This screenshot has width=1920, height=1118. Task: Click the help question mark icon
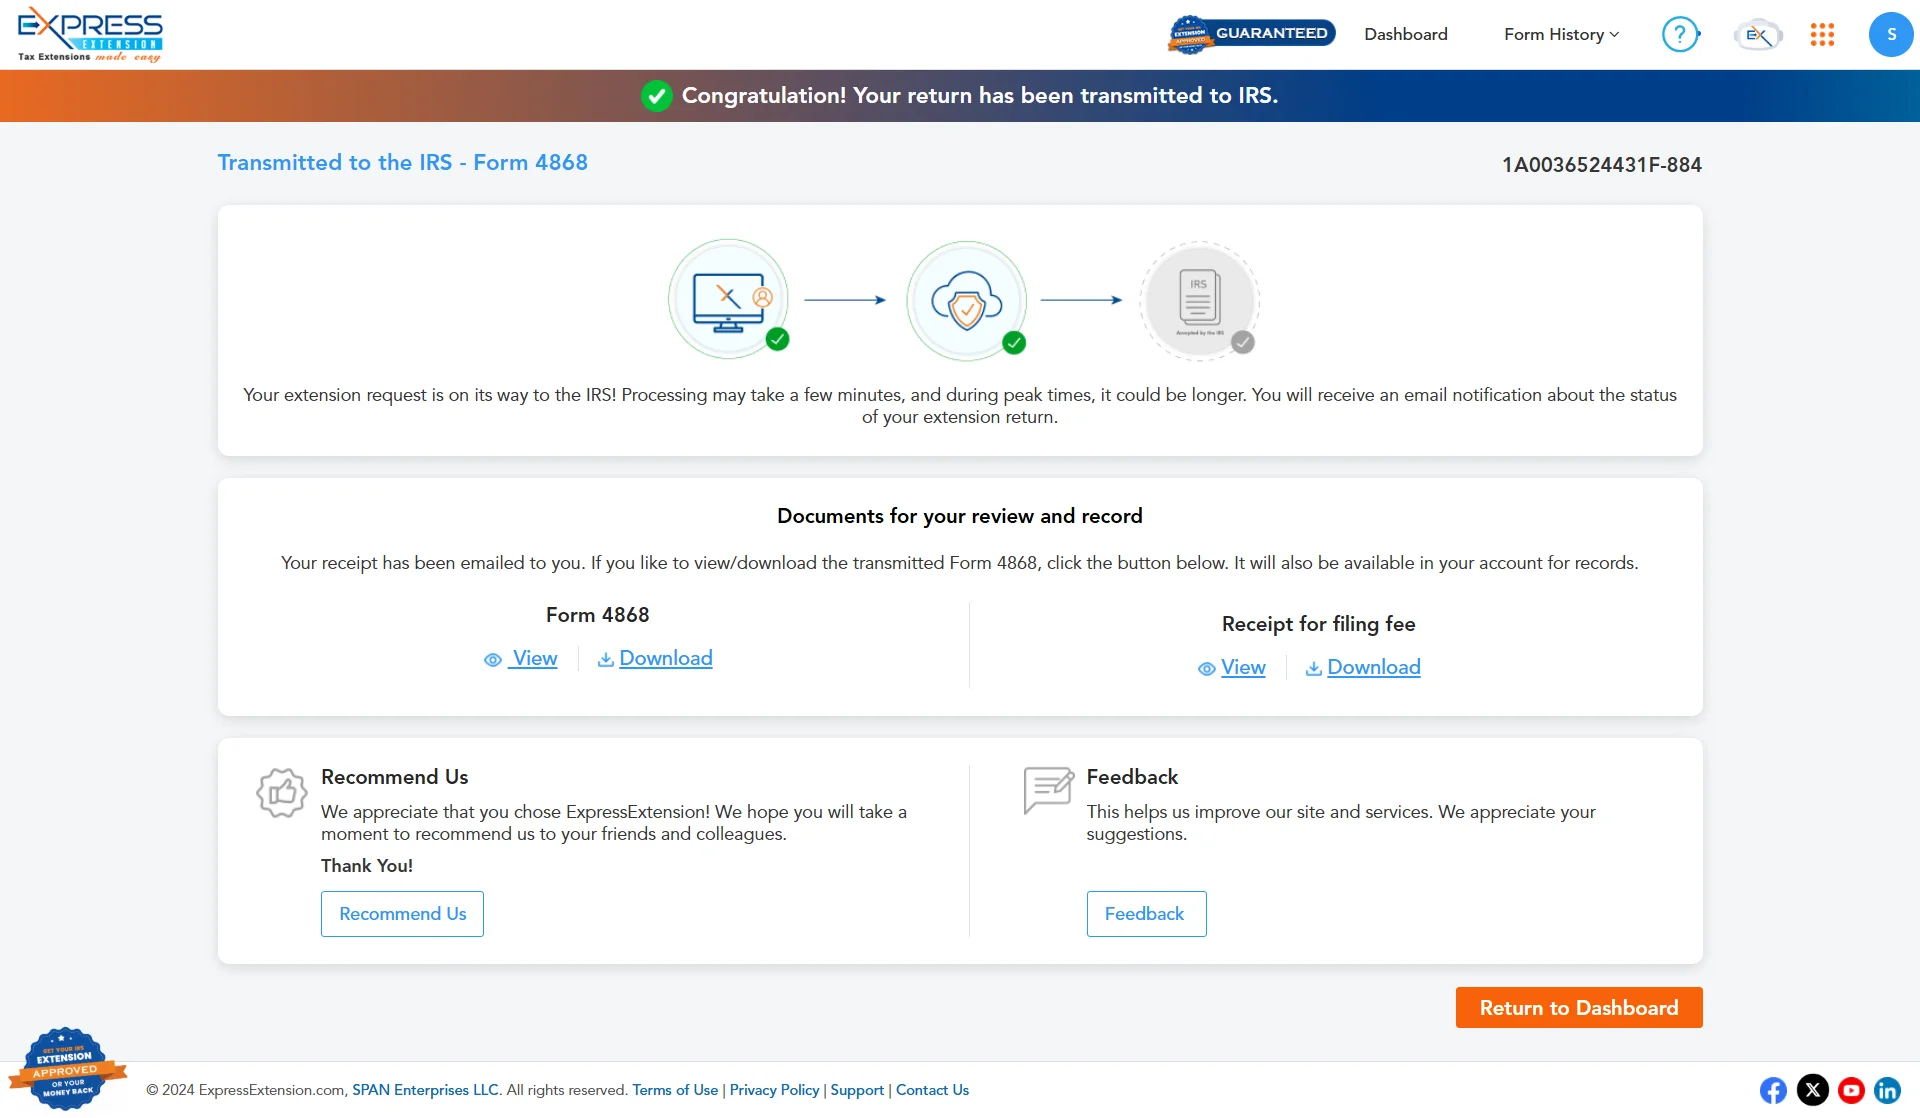[1682, 35]
